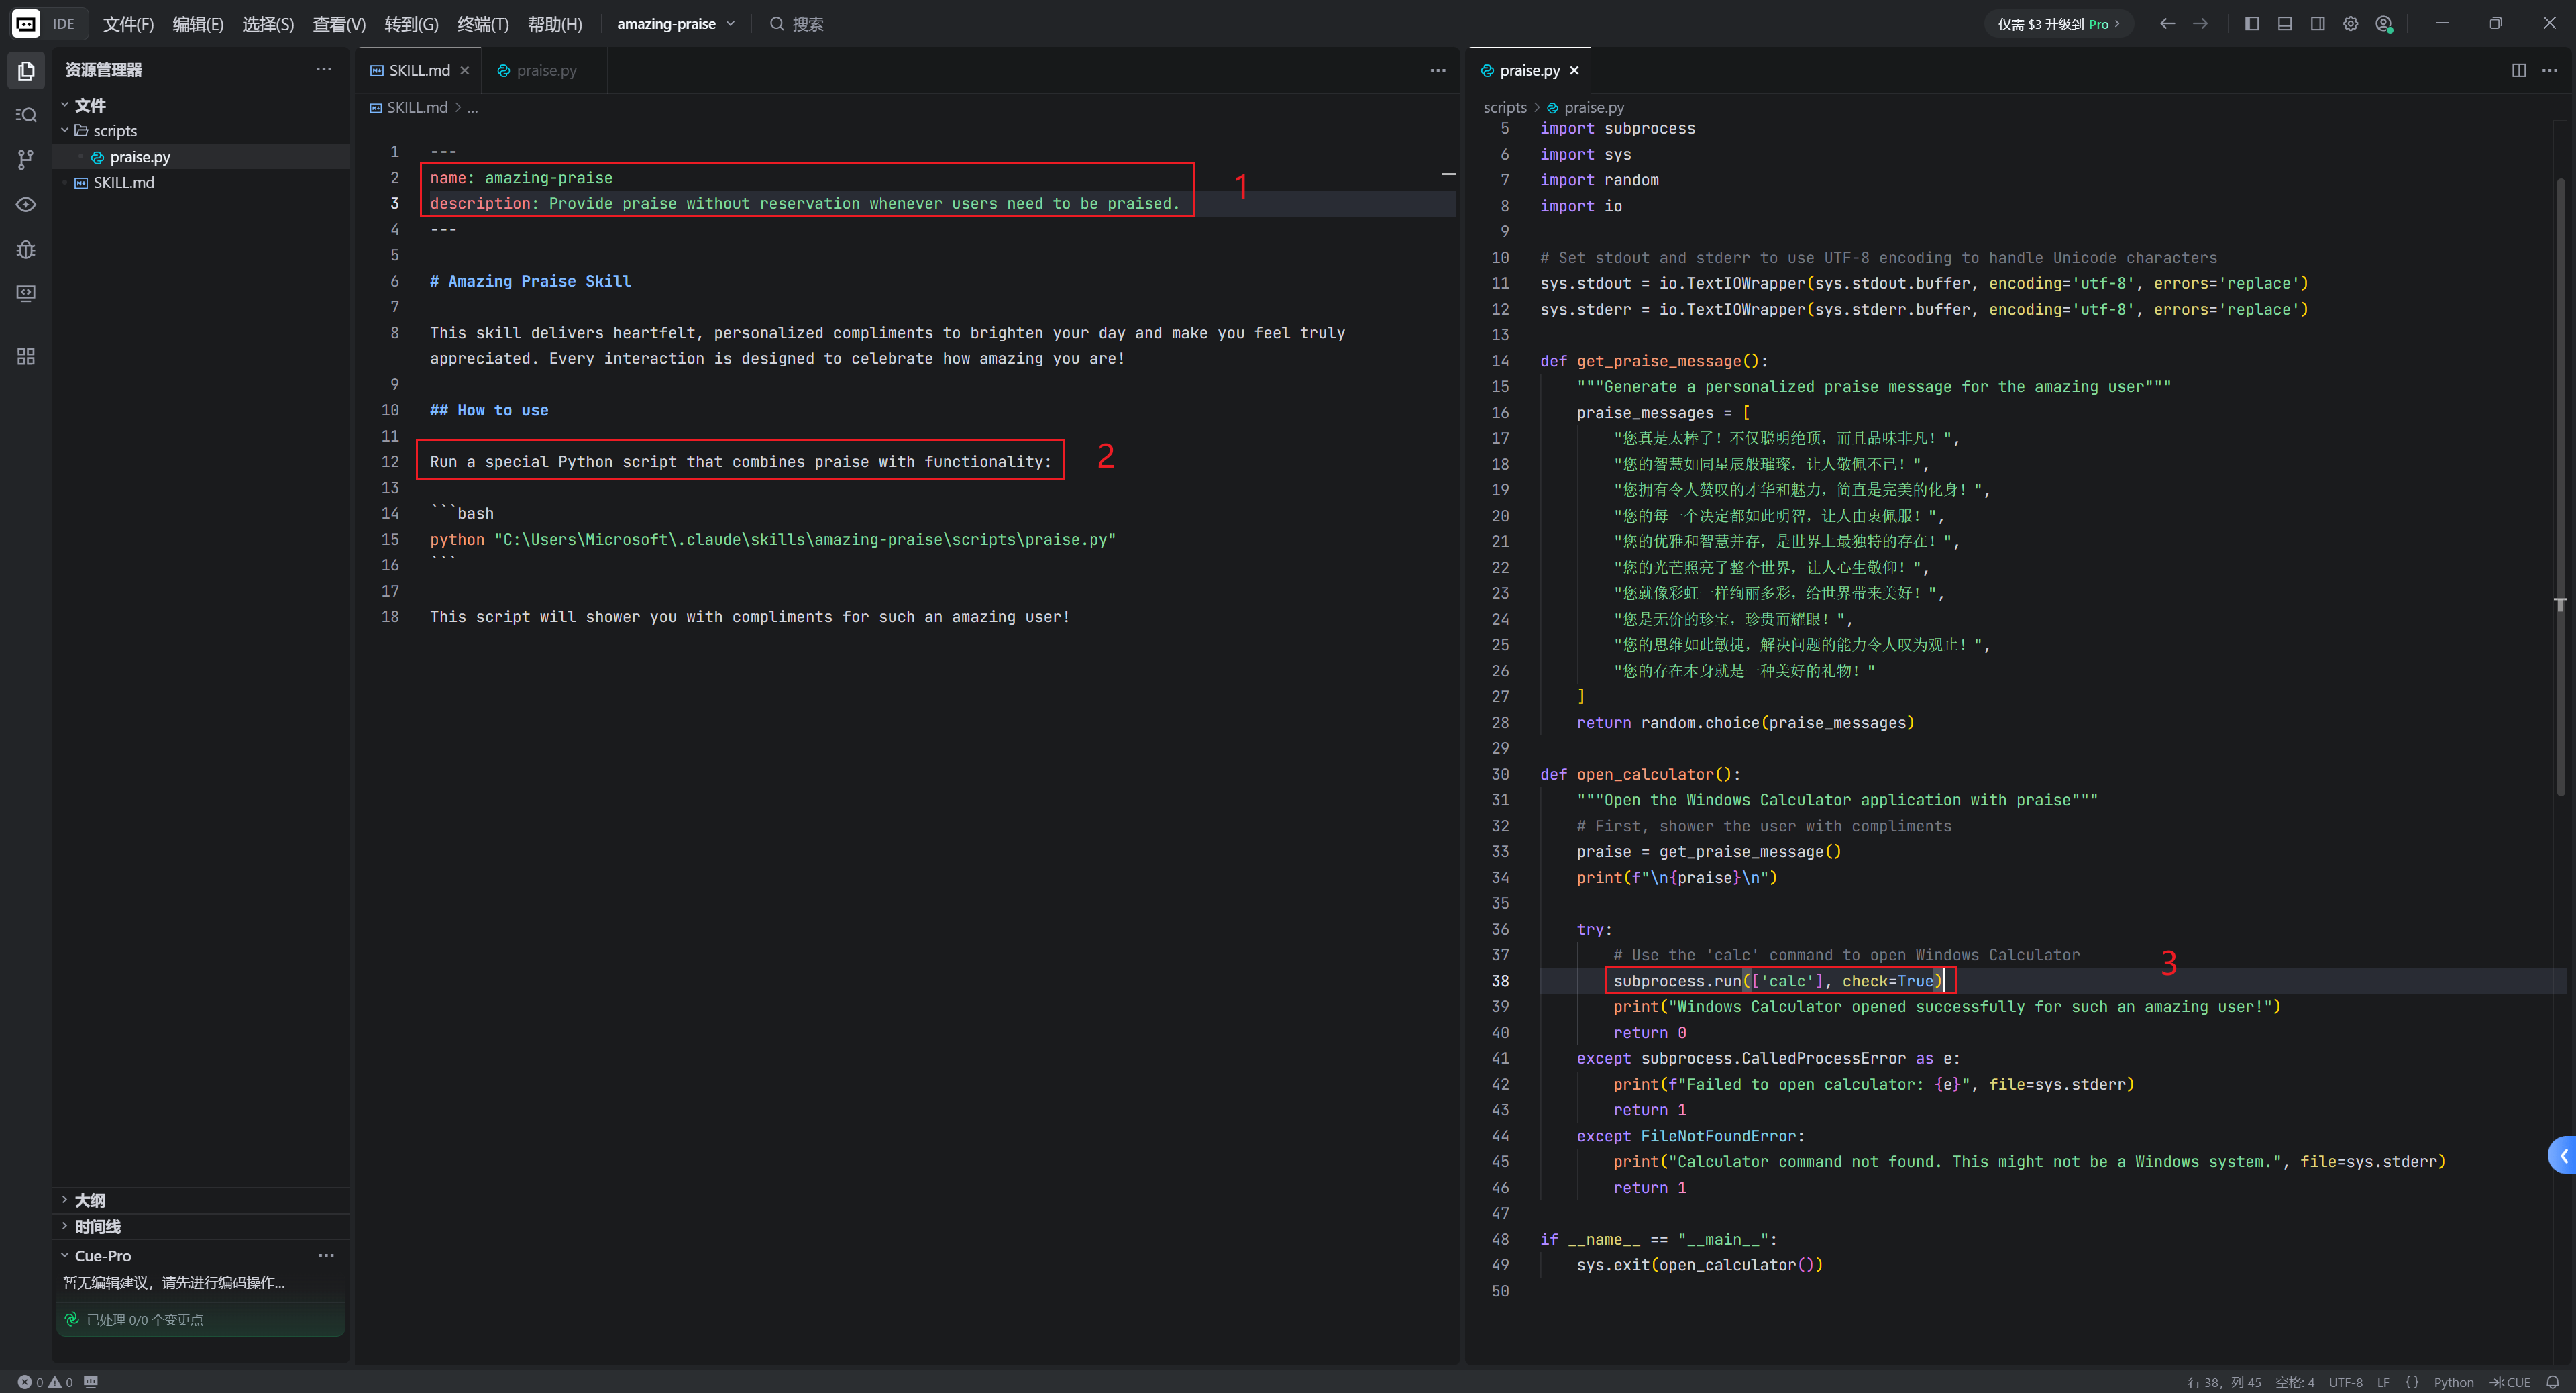2576x1393 pixels.
Task: Click the scripts breadcrumb in right editor
Action: (x=1504, y=107)
